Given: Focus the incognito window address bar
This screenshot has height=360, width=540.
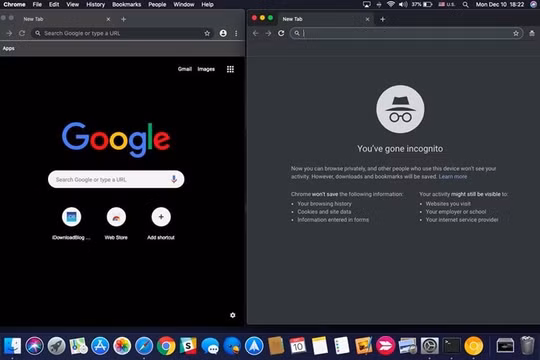Looking at the screenshot, I should pos(406,33).
